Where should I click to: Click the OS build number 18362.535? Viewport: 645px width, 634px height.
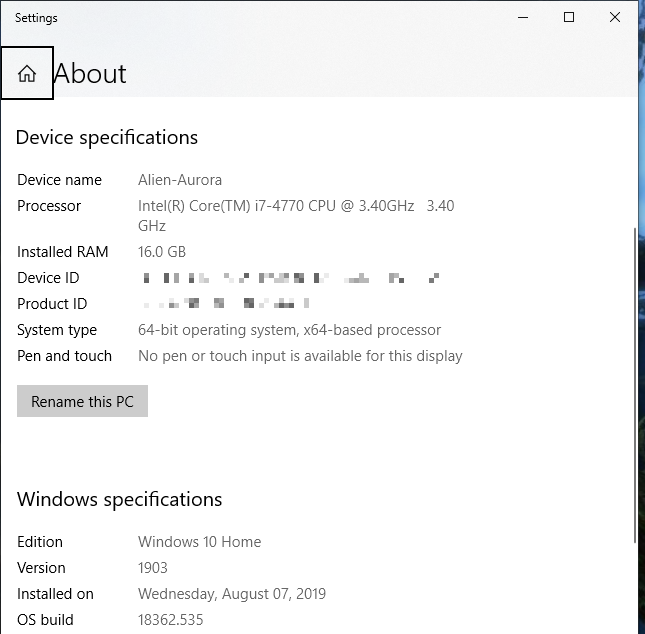(170, 620)
